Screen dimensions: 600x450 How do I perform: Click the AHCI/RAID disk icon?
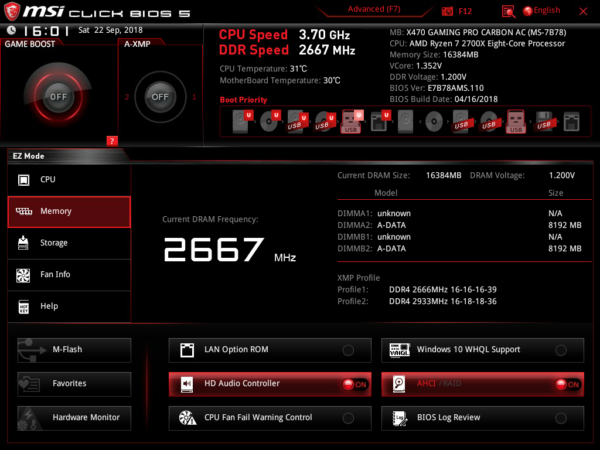399,384
